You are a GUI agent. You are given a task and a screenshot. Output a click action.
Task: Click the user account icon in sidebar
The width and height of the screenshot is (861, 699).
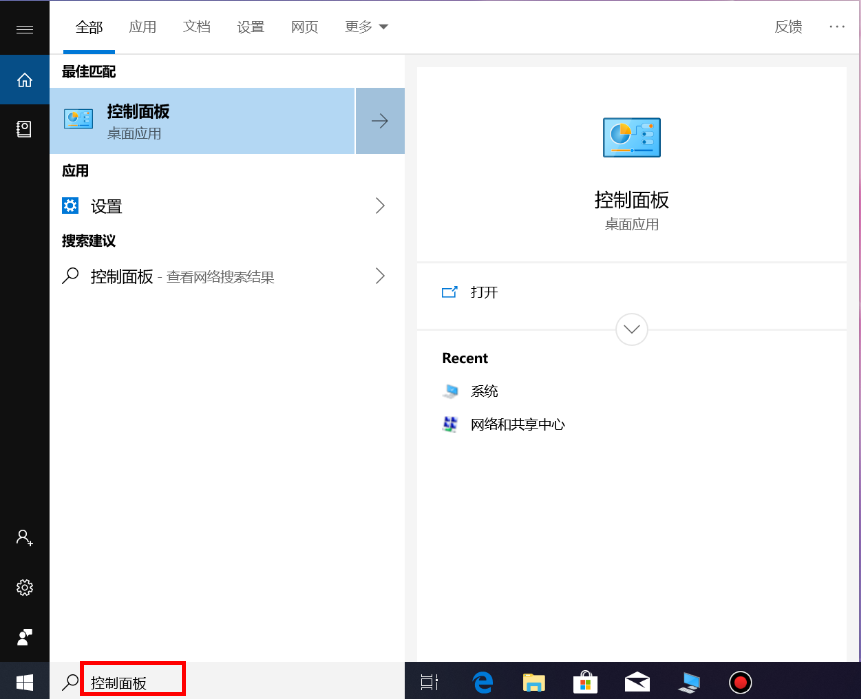coord(24,537)
